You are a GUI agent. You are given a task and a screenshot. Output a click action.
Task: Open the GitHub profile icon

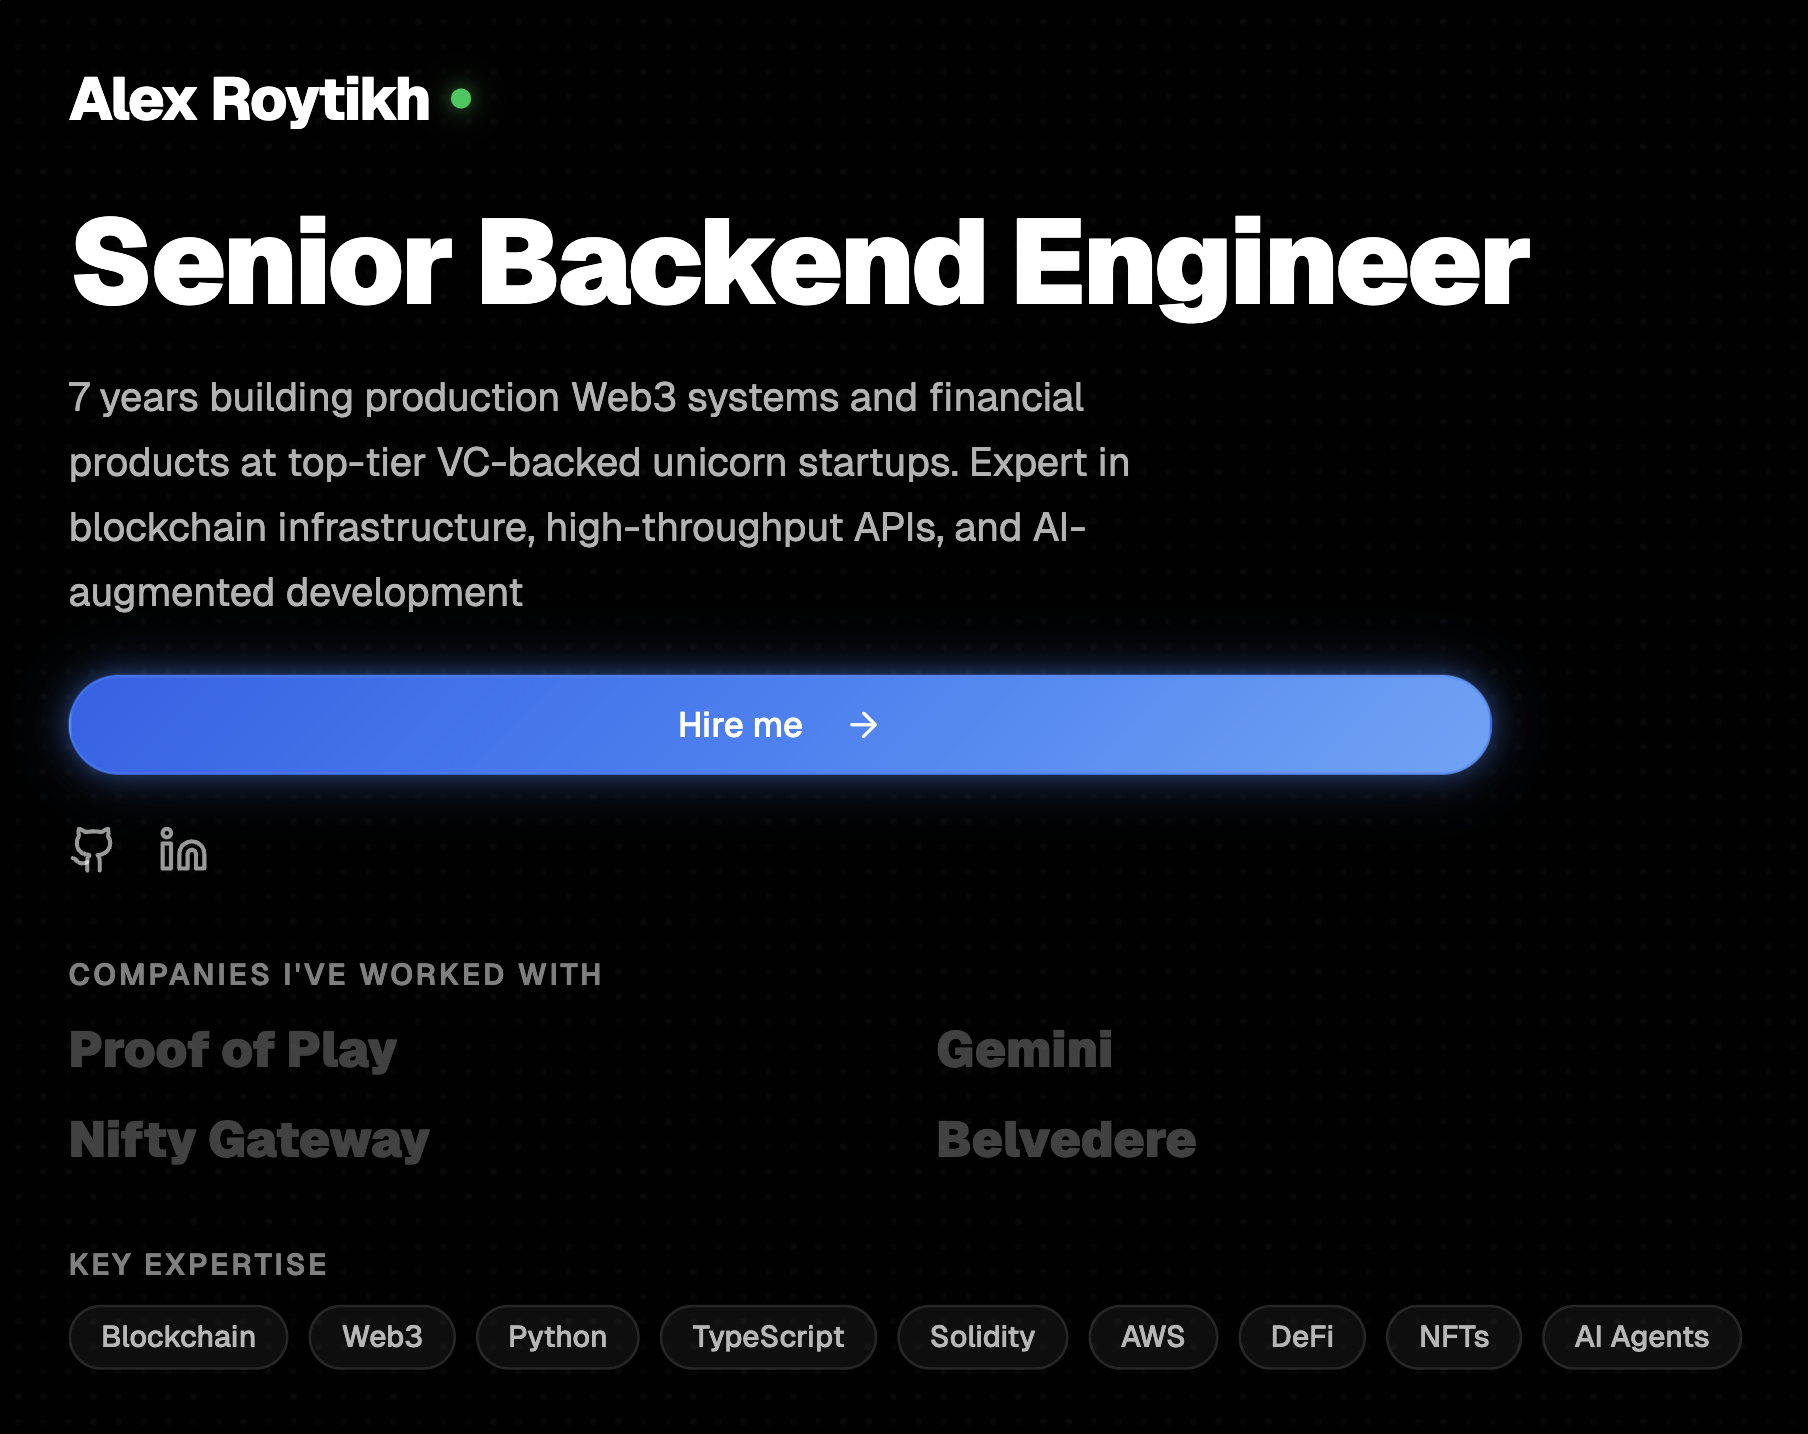[92, 850]
